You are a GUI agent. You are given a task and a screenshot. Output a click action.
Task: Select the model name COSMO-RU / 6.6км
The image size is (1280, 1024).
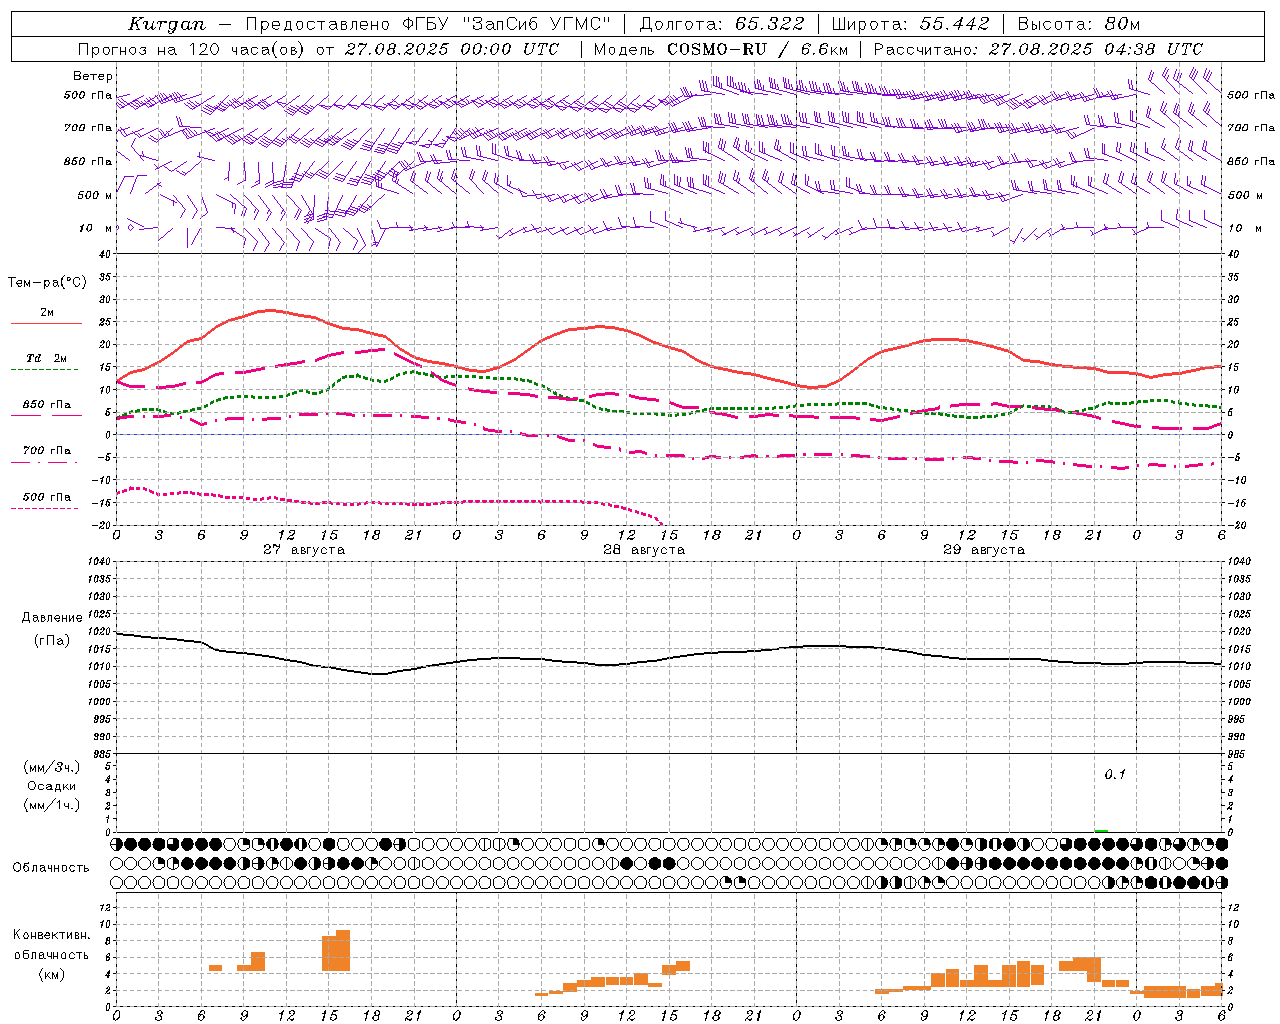(758, 49)
